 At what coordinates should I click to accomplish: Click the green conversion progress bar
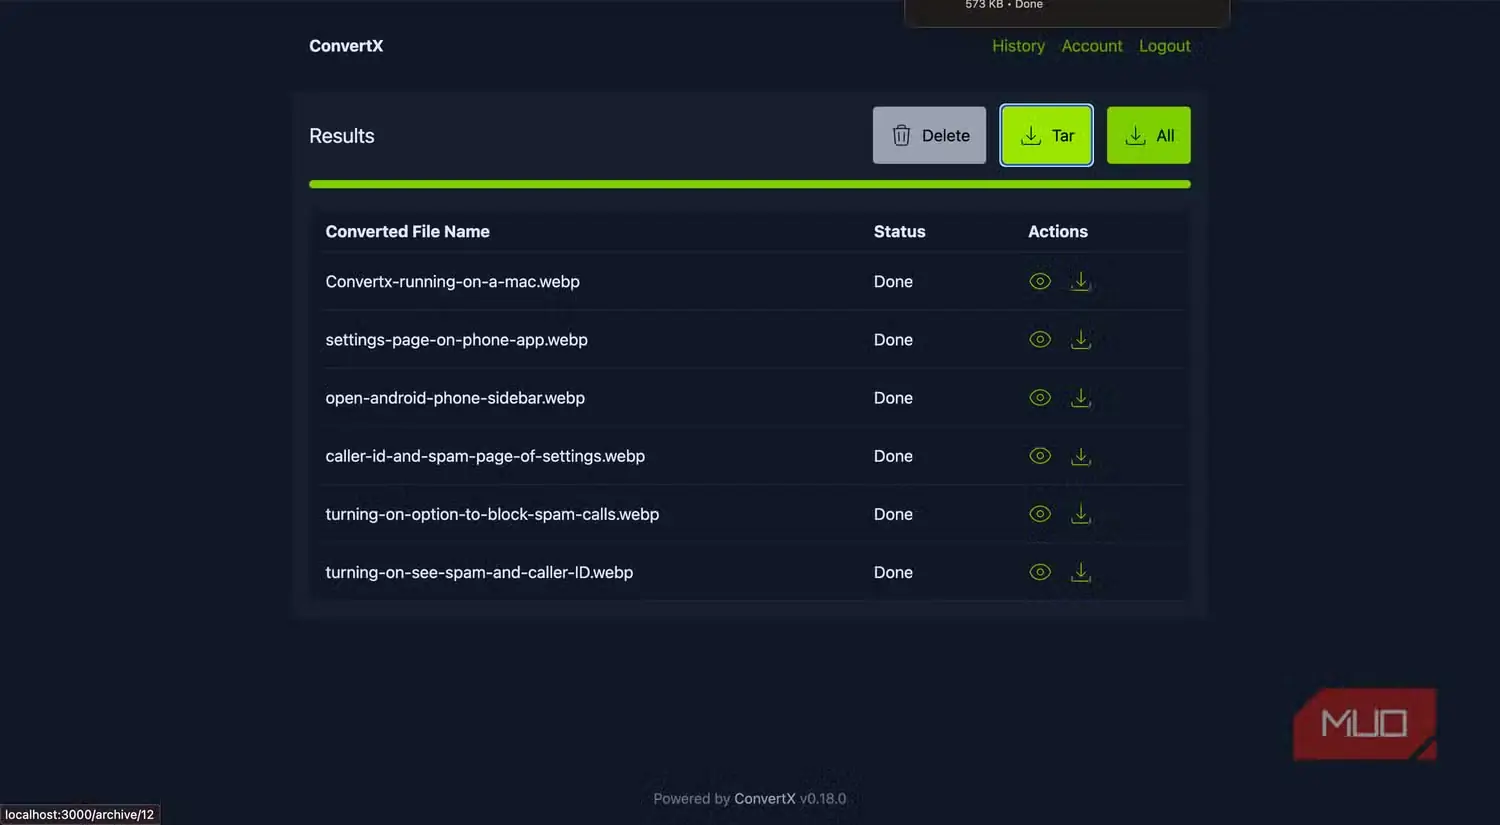(x=750, y=184)
